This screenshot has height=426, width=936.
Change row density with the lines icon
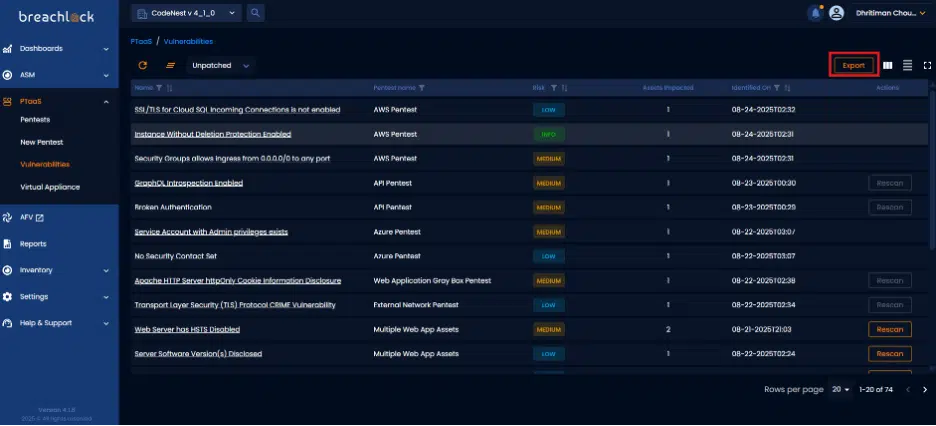click(907, 66)
